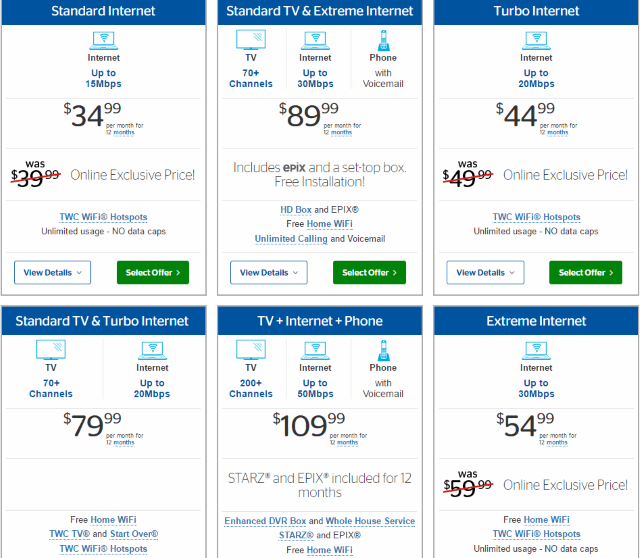Click the Phone icon in TV + Internet + Phone
640x558 pixels.
click(383, 351)
